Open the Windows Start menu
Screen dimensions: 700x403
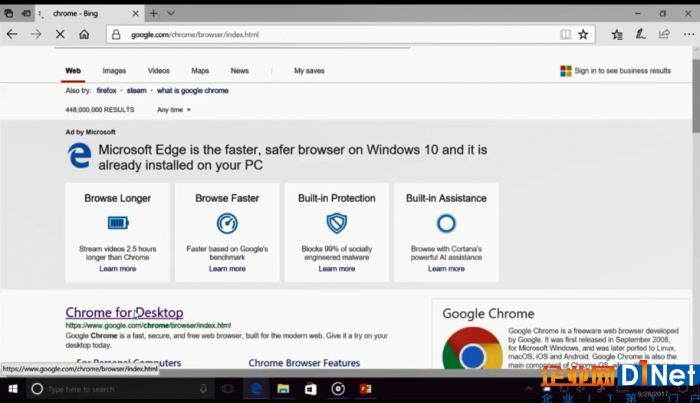13,389
